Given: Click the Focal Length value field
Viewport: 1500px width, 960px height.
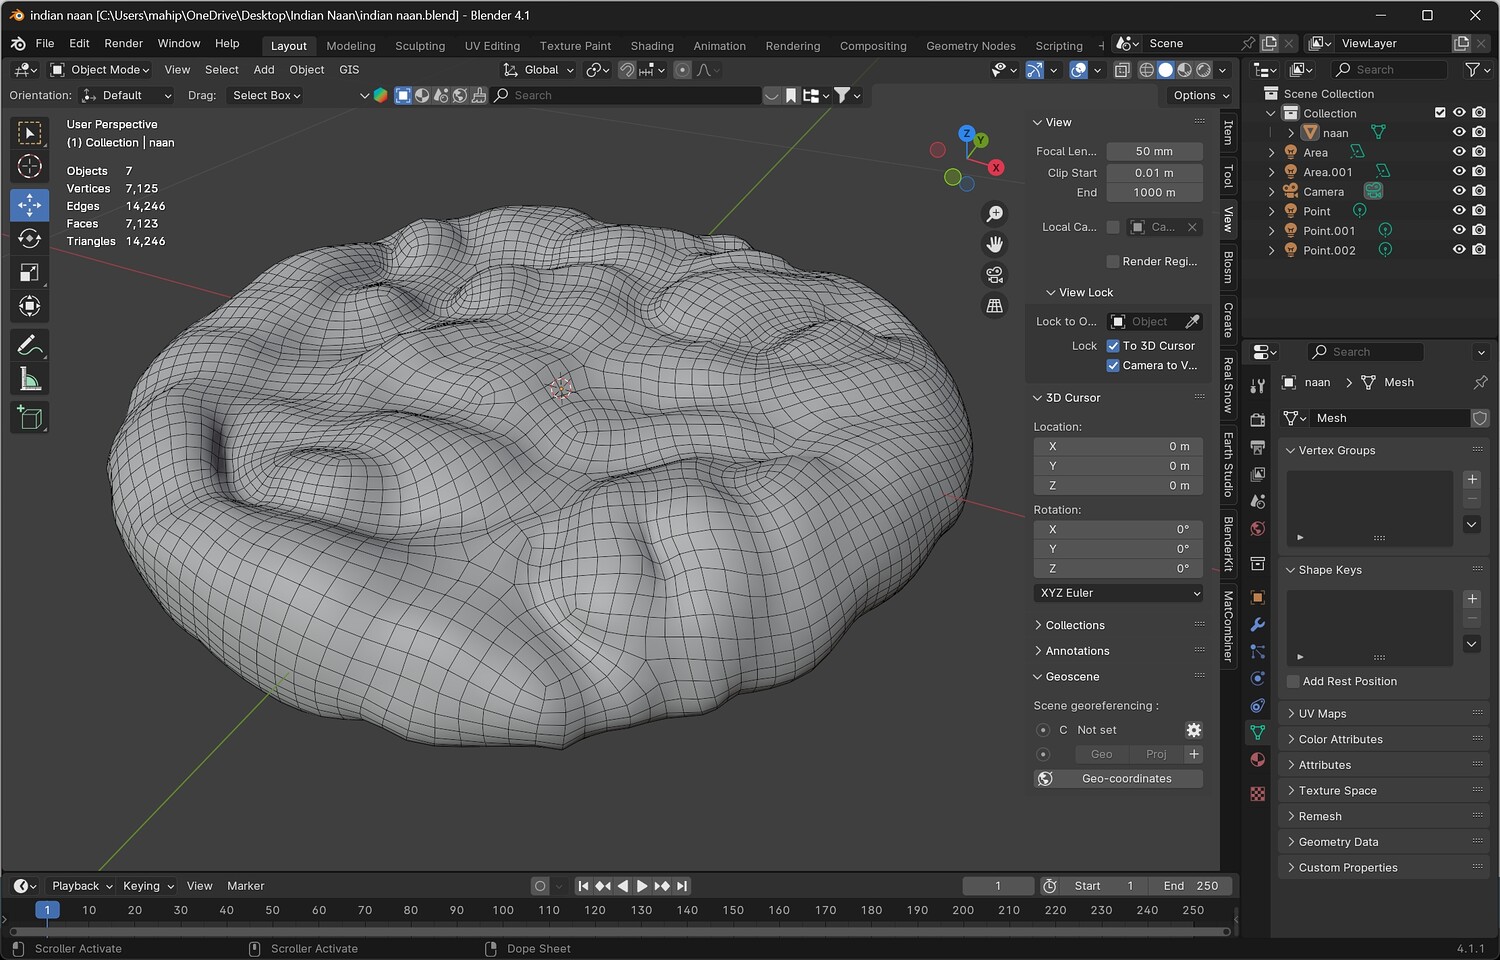Looking at the screenshot, I should (x=1154, y=152).
